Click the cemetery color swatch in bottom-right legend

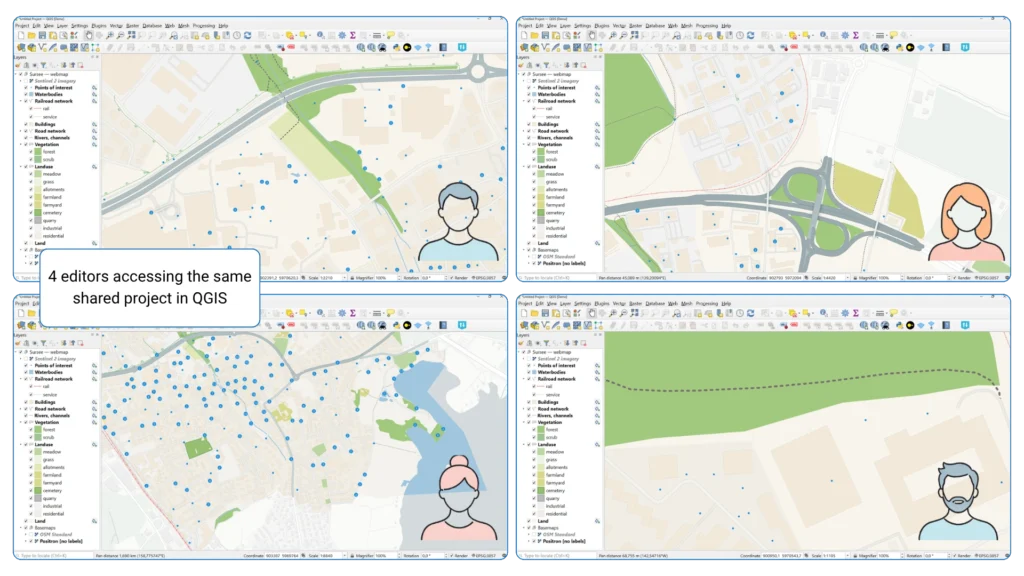[x=539, y=489]
